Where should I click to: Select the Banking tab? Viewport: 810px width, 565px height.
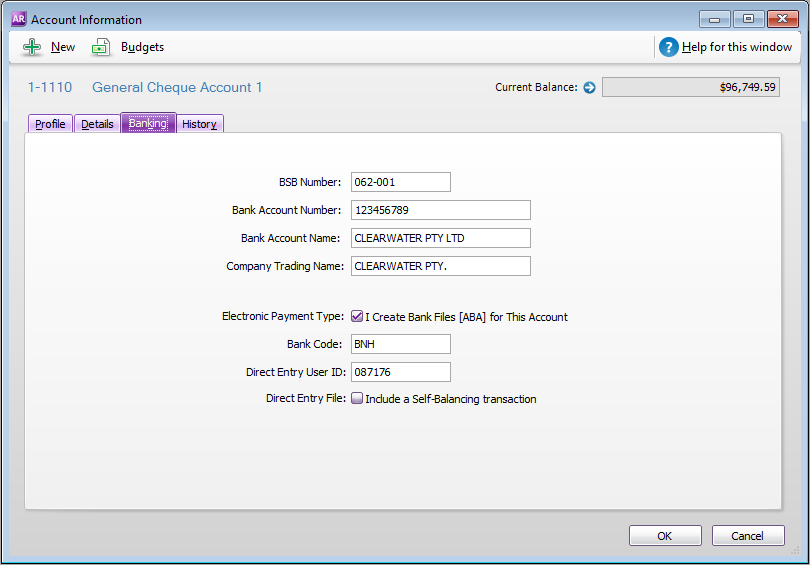[148, 124]
